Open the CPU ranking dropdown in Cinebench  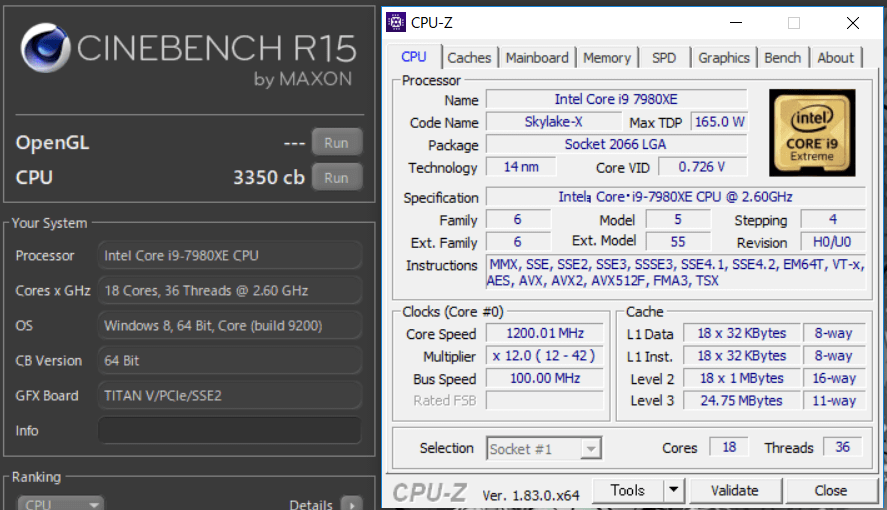pyautogui.click(x=60, y=503)
